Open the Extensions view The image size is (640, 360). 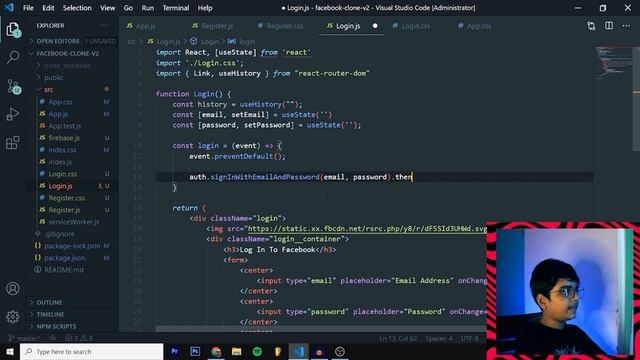pyautogui.click(x=13, y=142)
